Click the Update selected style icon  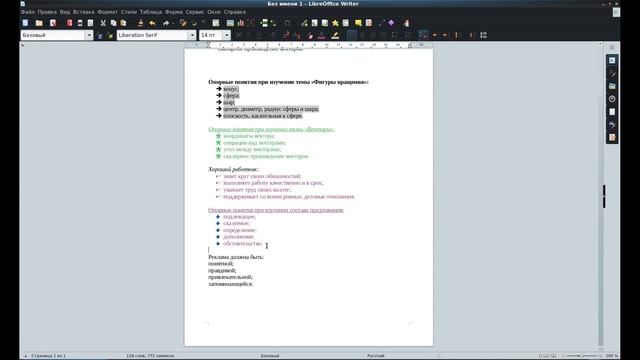(x=100, y=36)
